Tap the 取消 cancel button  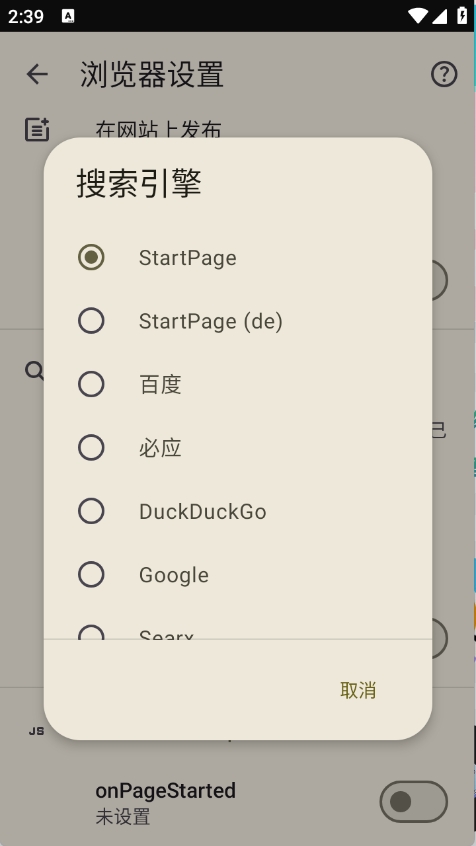[x=358, y=690]
